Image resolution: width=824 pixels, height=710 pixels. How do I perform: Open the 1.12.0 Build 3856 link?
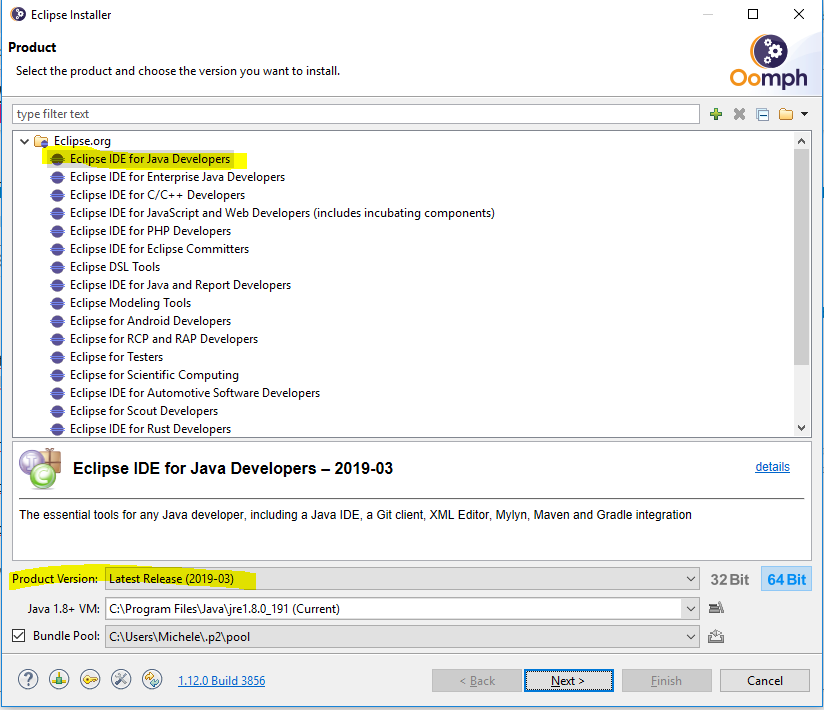pyautogui.click(x=221, y=681)
